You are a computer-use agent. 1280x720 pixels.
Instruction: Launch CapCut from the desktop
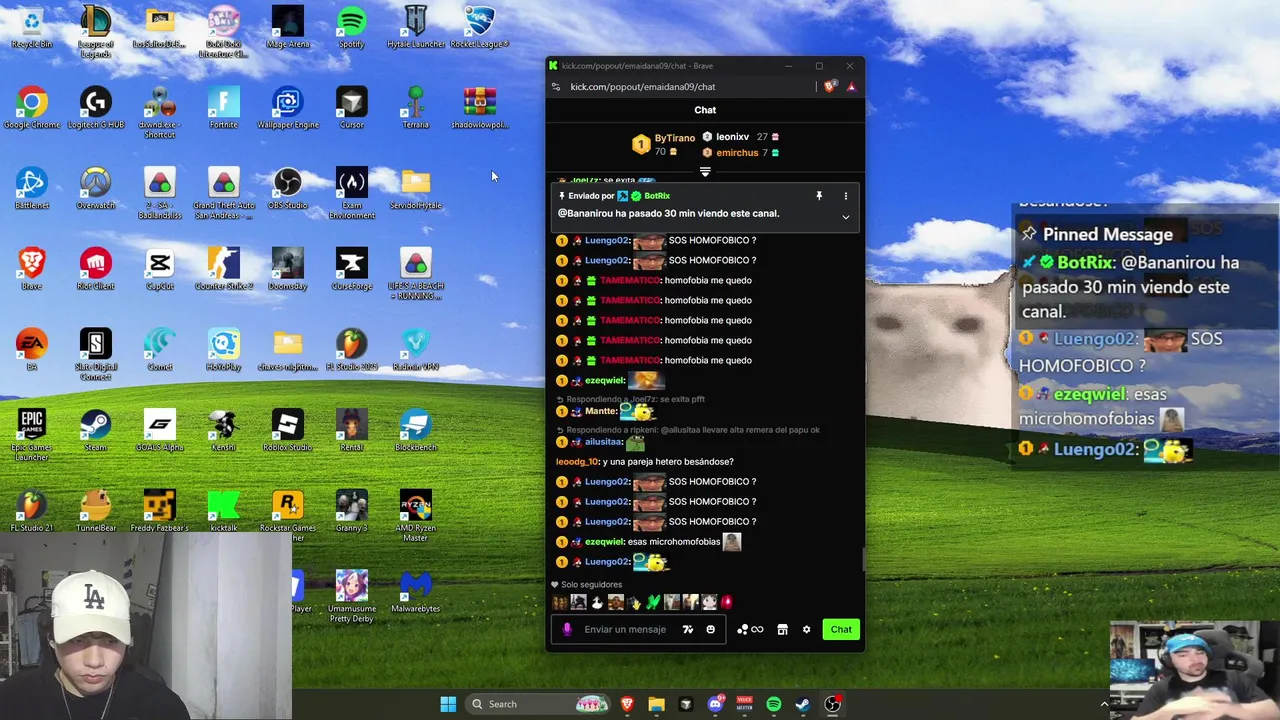pos(160,270)
